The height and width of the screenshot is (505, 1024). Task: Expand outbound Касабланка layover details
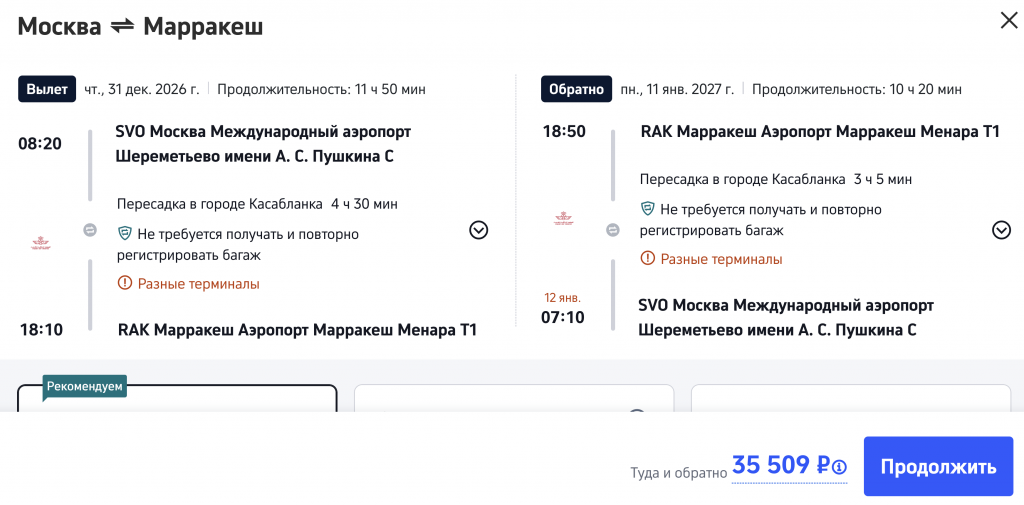point(478,230)
